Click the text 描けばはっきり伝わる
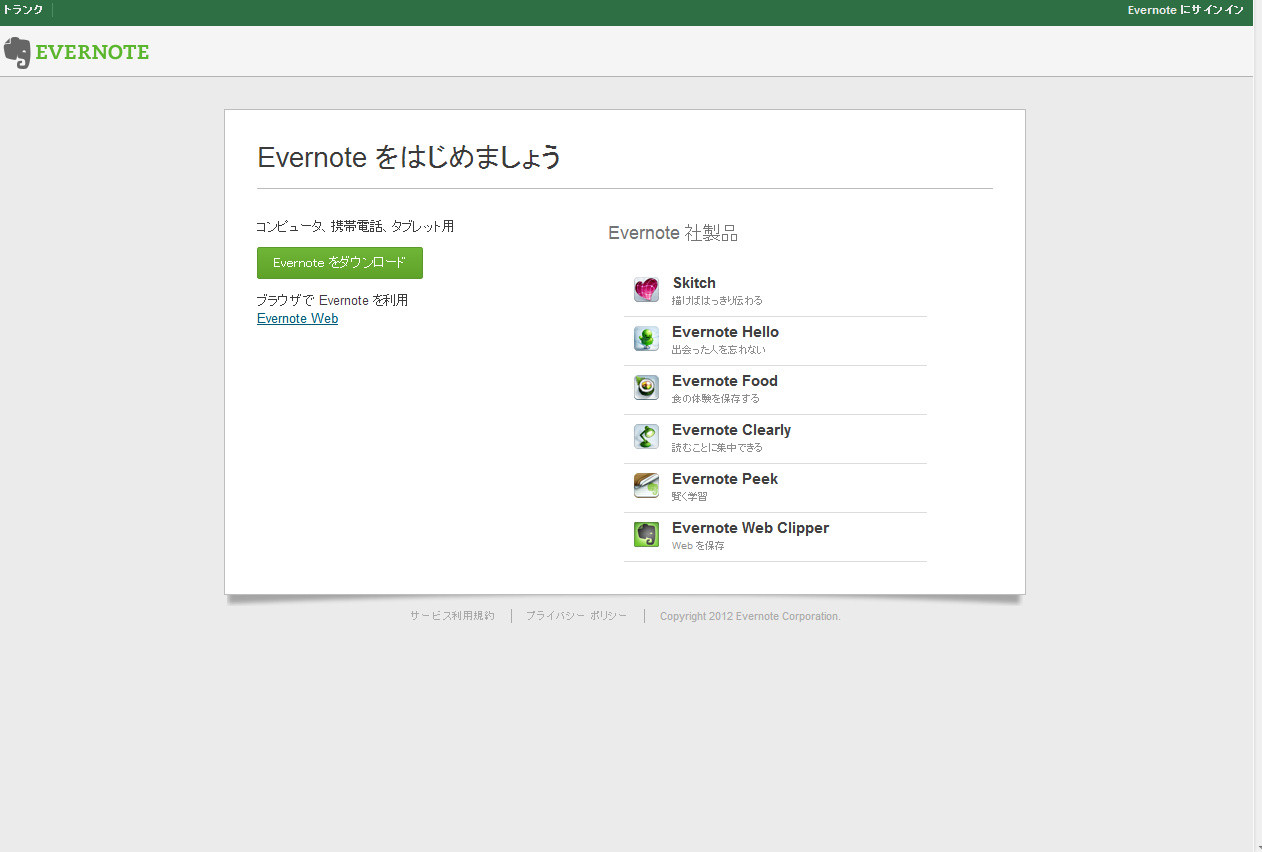The width and height of the screenshot is (1262, 852). pos(717,301)
